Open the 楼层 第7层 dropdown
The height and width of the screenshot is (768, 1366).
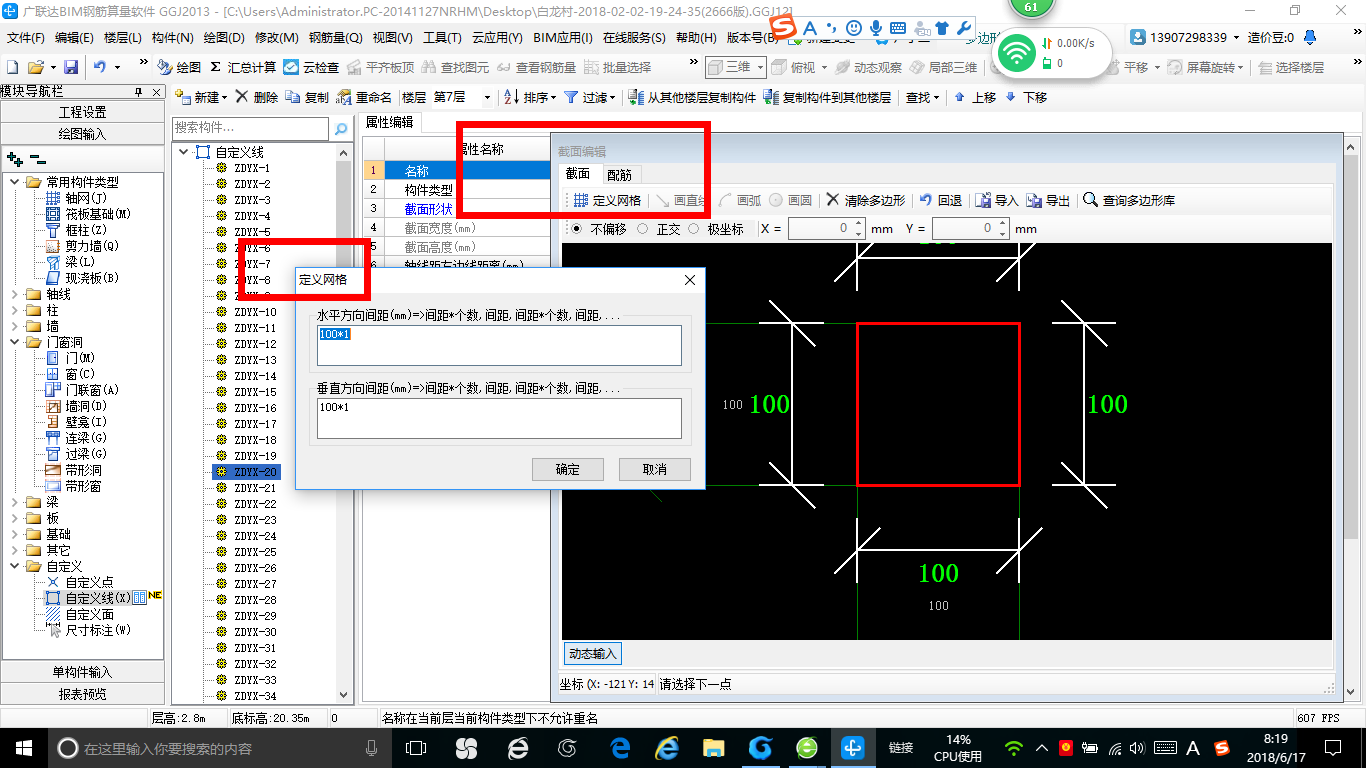(x=487, y=97)
